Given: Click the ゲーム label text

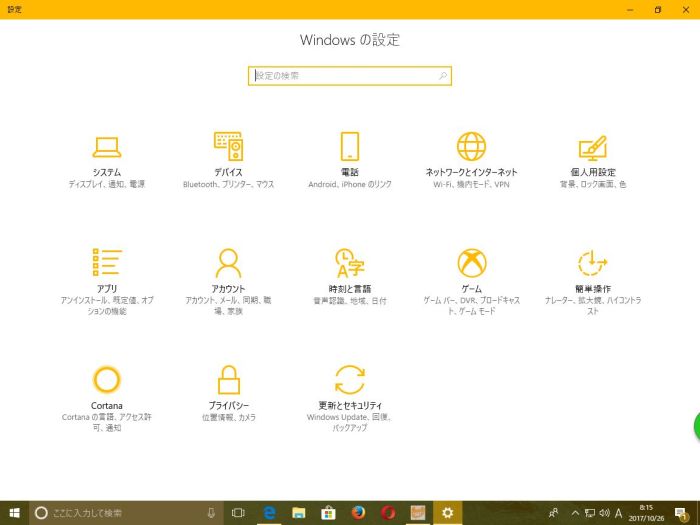Looking at the screenshot, I should [x=471, y=289].
